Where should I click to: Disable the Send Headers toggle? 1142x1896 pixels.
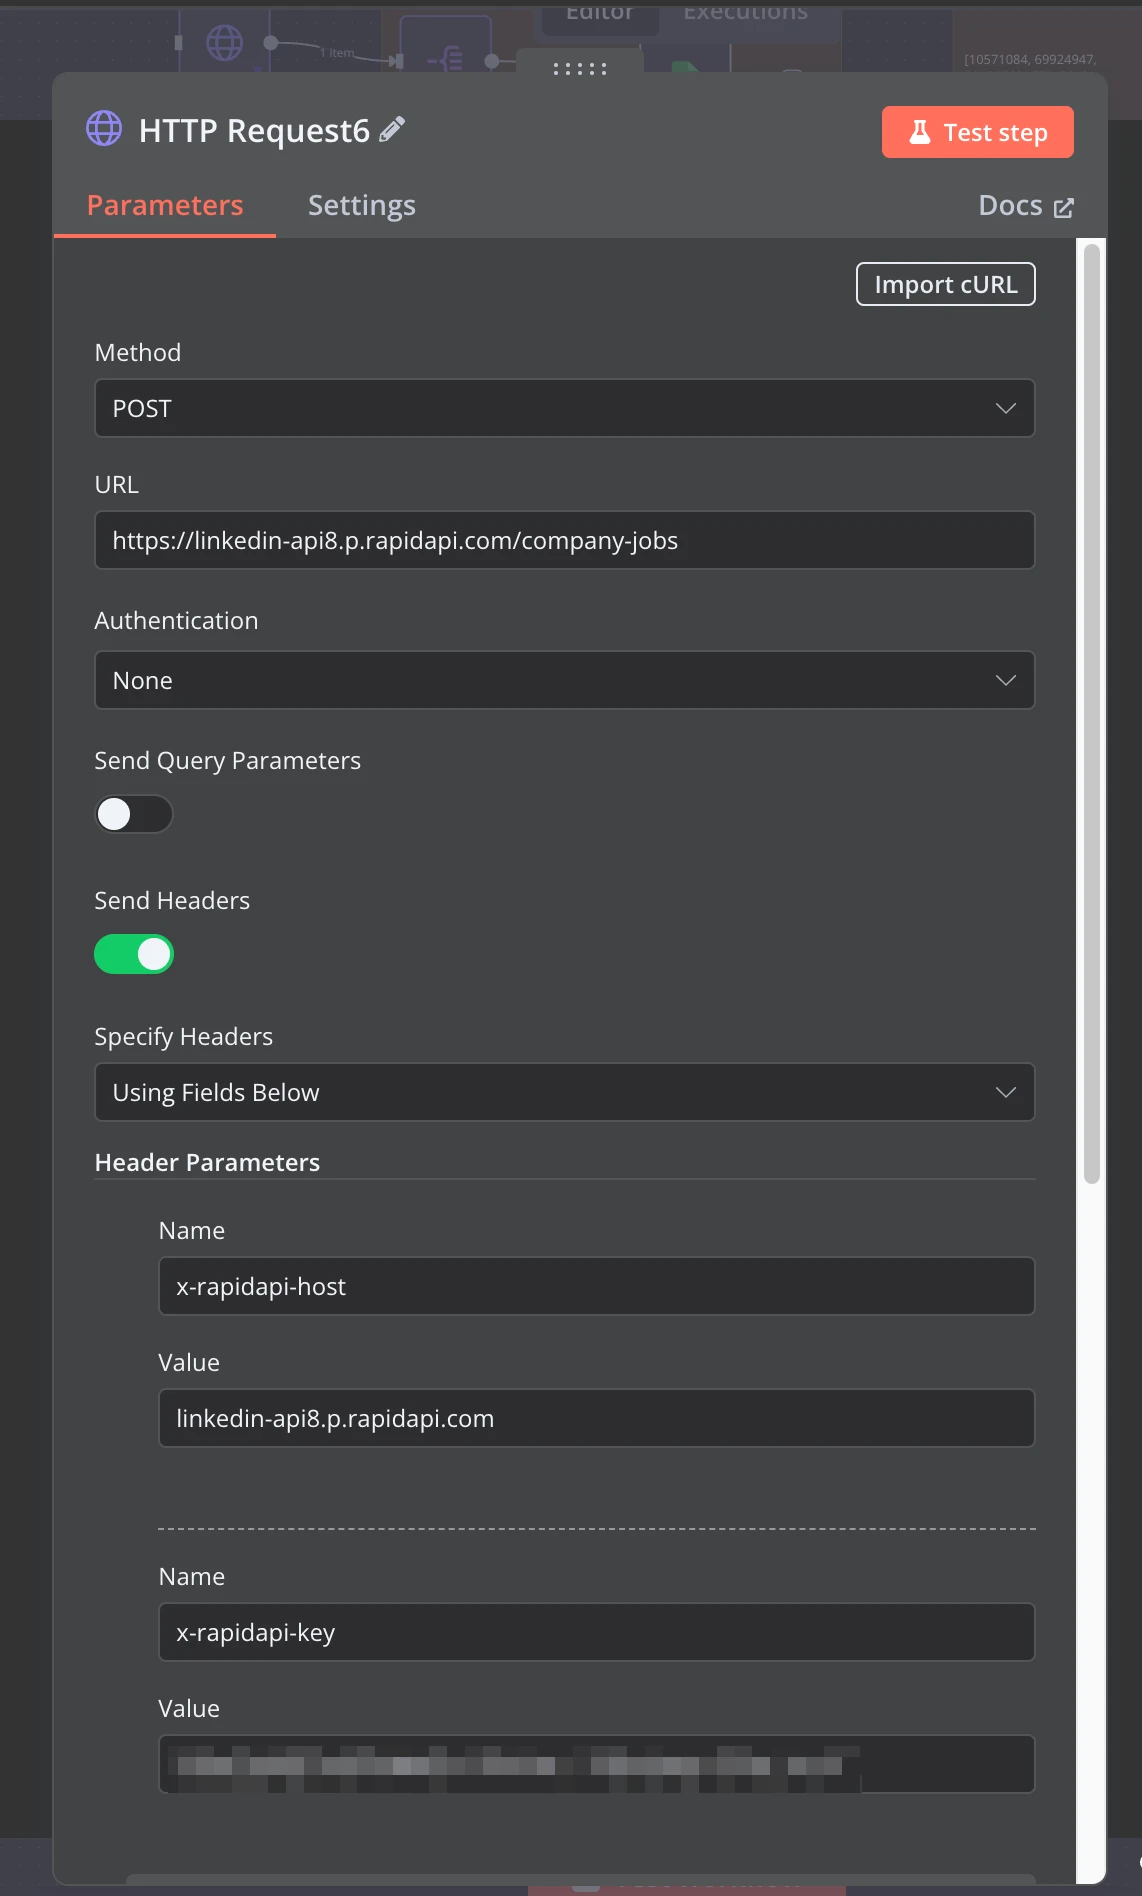click(x=134, y=954)
